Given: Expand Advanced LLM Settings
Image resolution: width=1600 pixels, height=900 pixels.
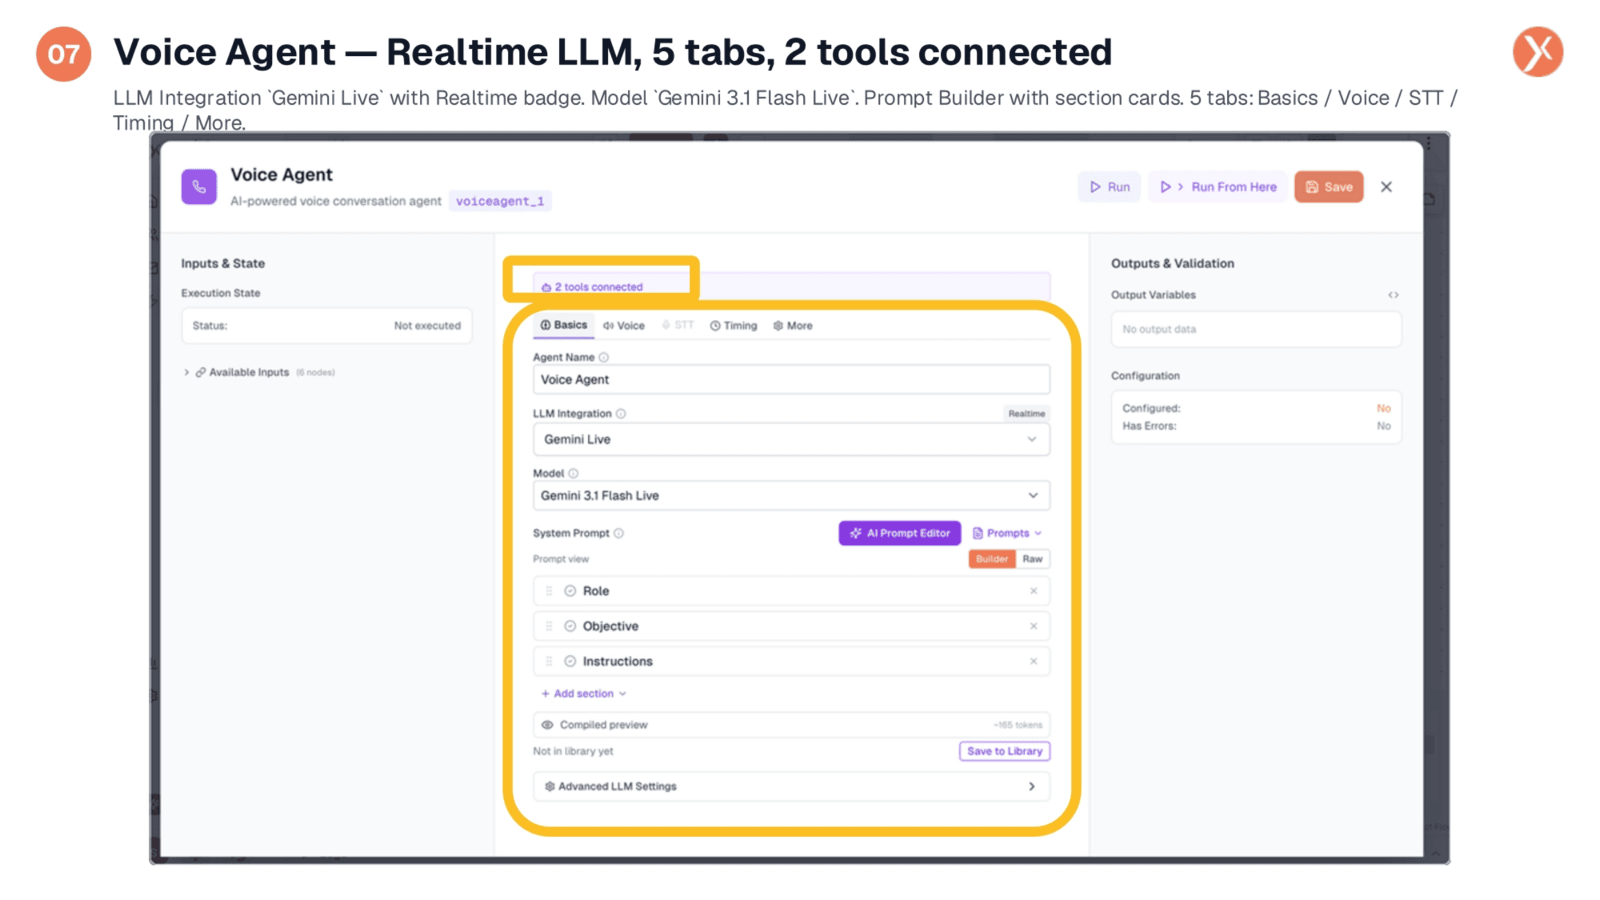Looking at the screenshot, I should 791,786.
